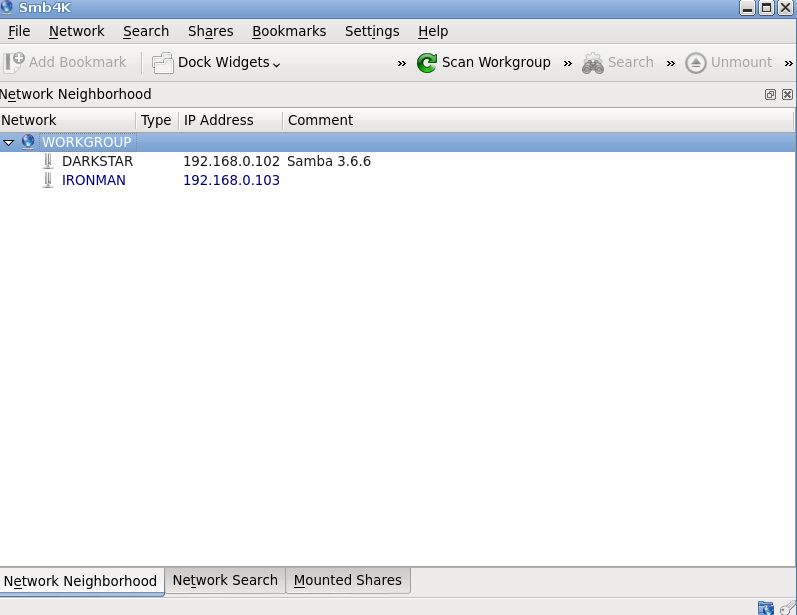Switch to the Network Neighborhood tab
This screenshot has width=797, height=615.
tap(81, 581)
